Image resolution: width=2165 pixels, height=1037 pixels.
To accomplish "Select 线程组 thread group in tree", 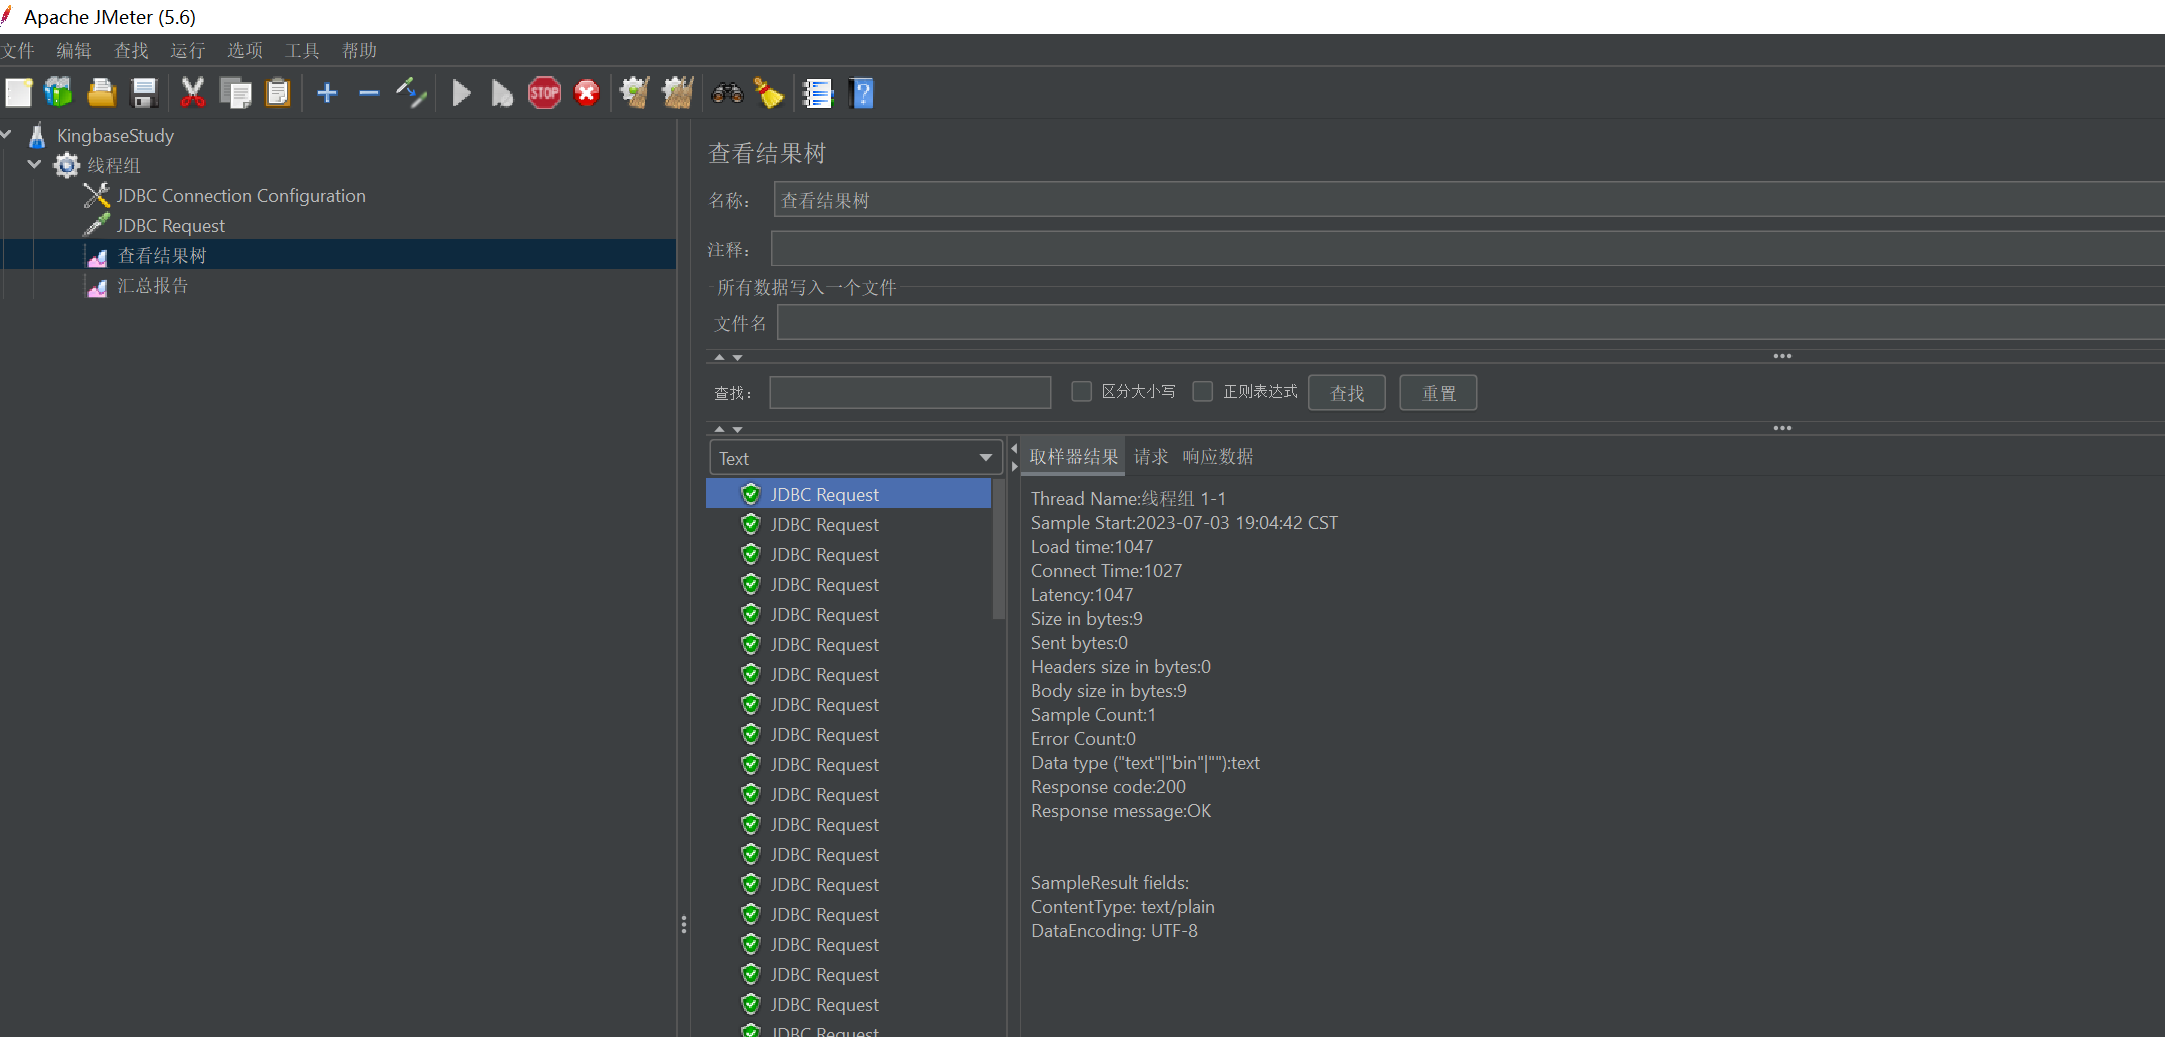I will coord(114,165).
